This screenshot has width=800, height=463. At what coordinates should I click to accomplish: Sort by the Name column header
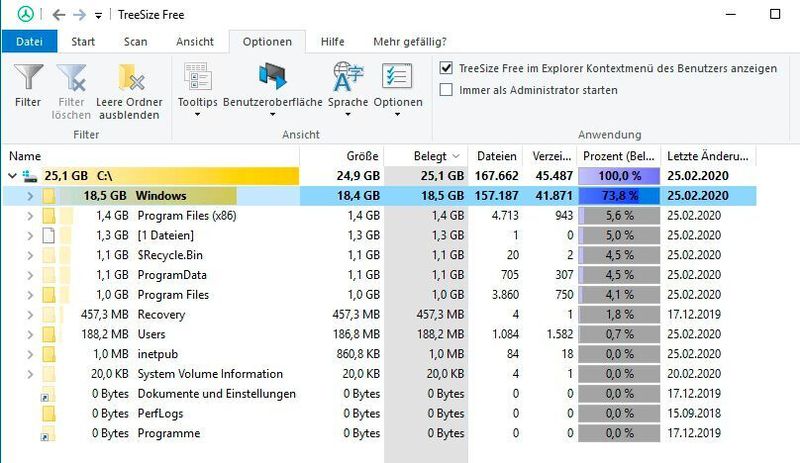pos(151,156)
